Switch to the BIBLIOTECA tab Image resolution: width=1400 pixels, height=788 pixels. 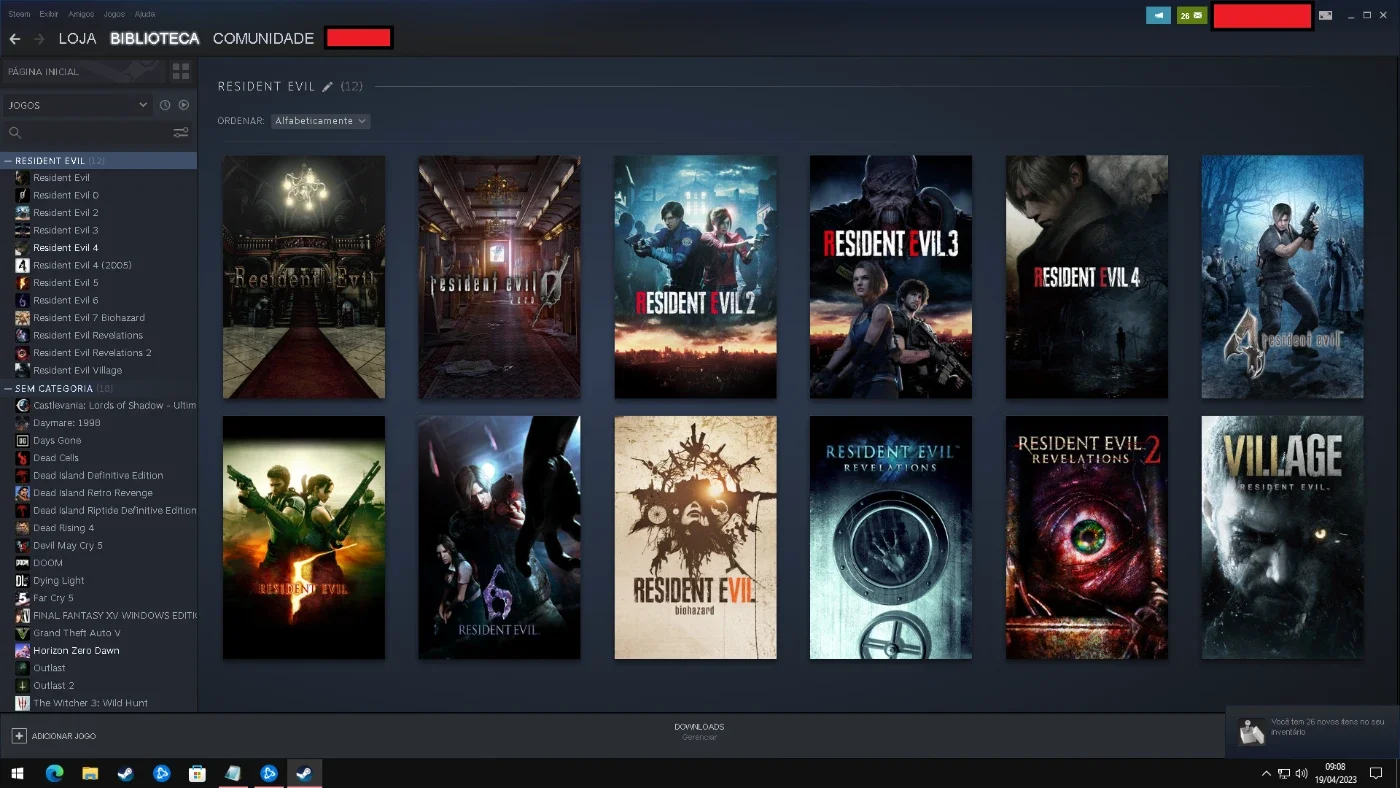tap(155, 38)
